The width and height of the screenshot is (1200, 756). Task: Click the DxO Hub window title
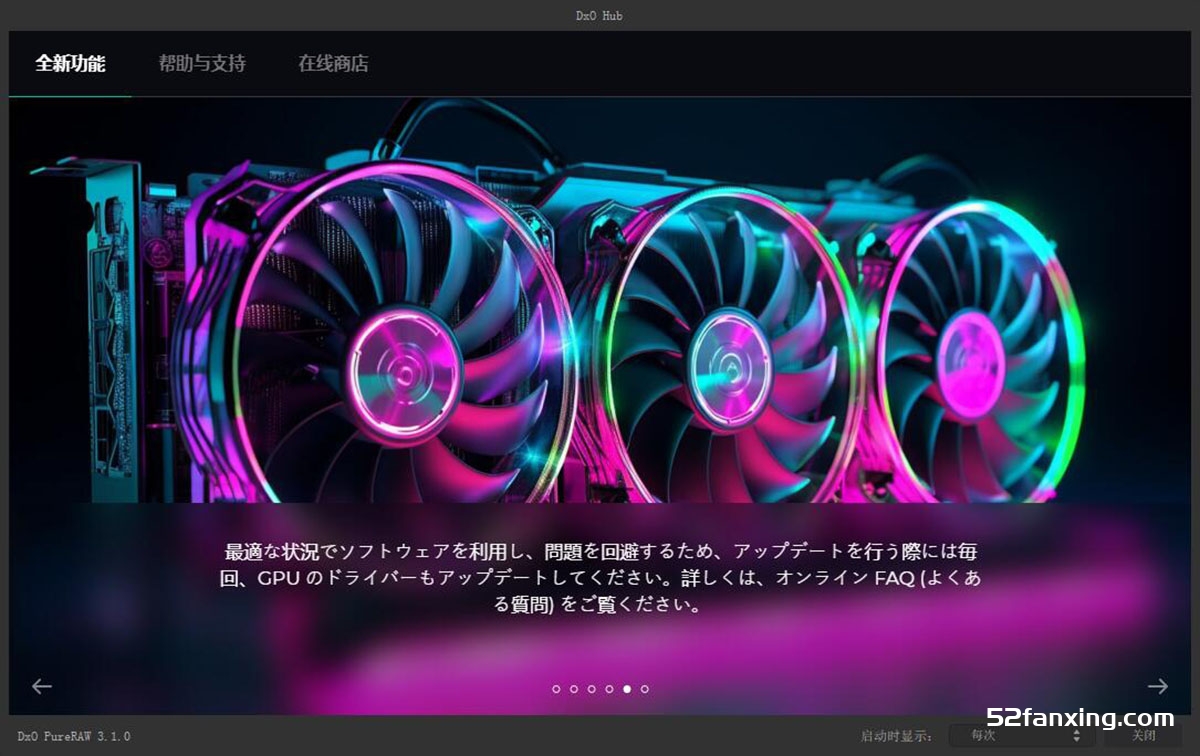click(600, 16)
